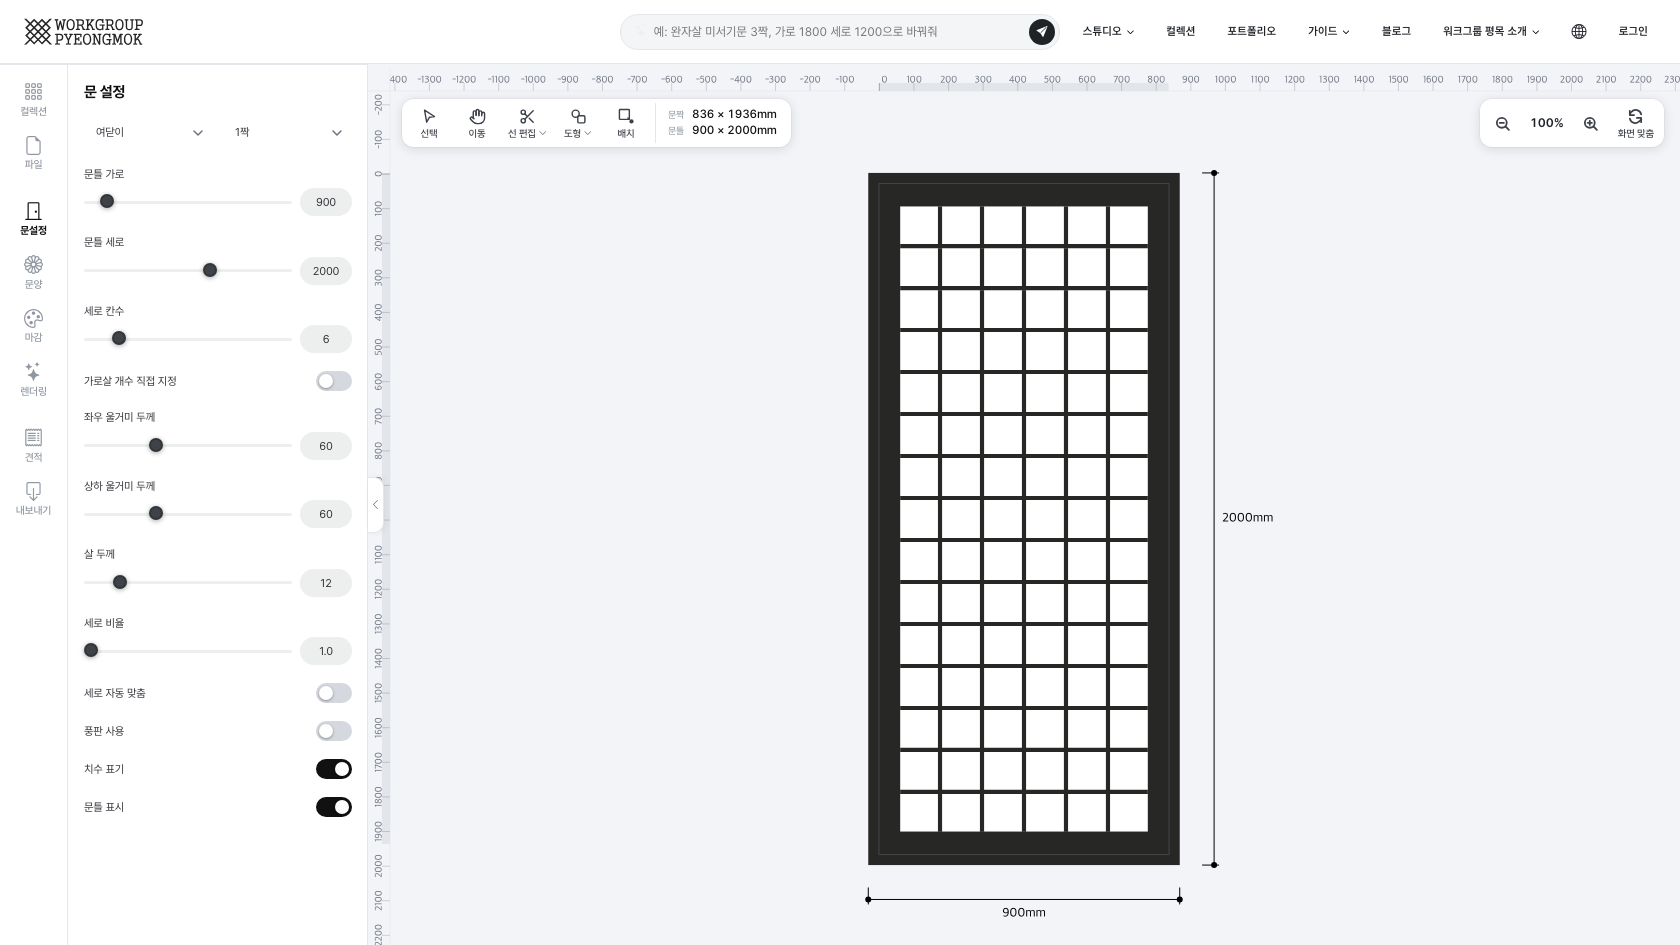Open the 가이드 menu dropdown

pyautogui.click(x=1329, y=32)
